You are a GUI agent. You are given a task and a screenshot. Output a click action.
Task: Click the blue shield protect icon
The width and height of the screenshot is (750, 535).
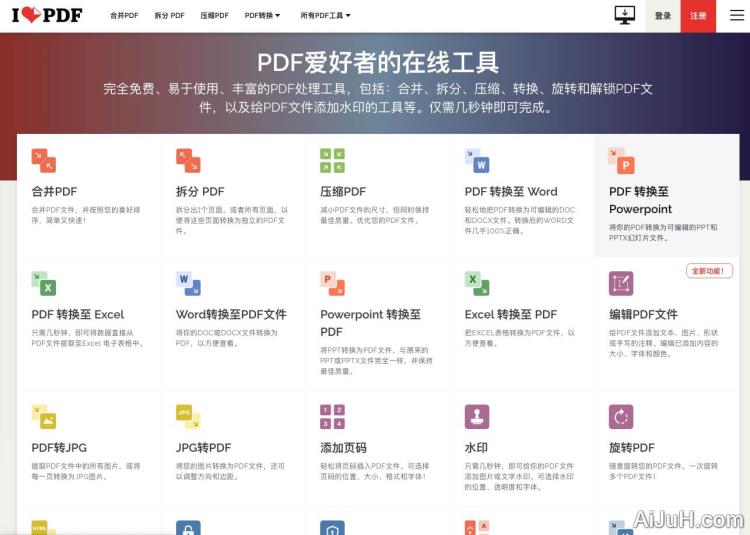pos(332,528)
